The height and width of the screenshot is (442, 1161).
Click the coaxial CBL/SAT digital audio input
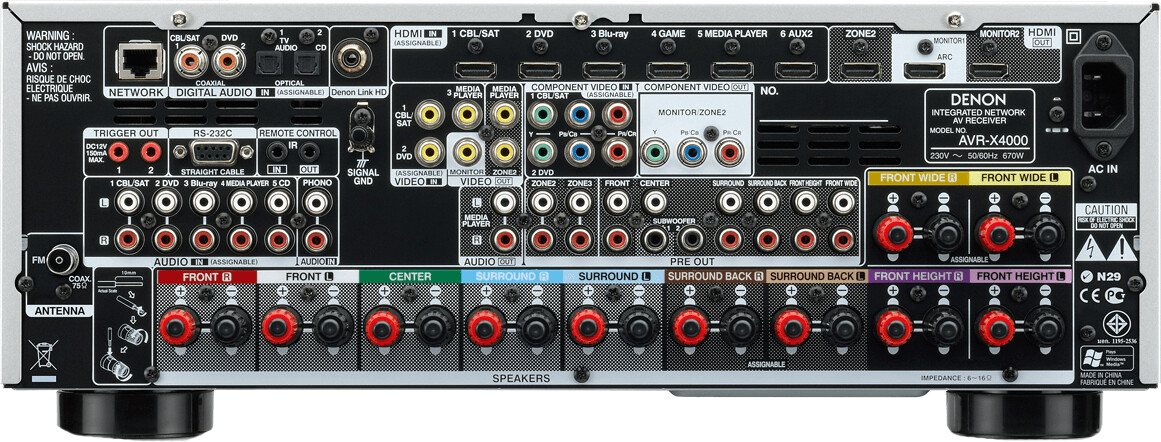pyautogui.click(x=188, y=64)
